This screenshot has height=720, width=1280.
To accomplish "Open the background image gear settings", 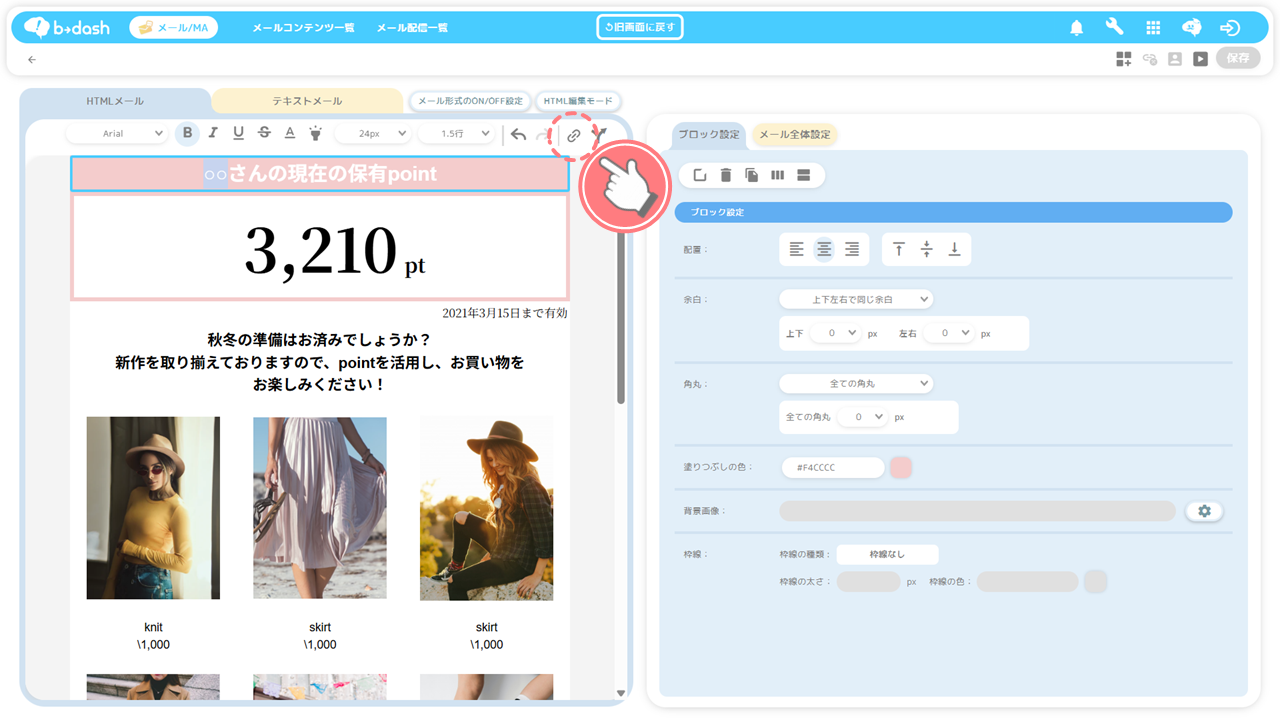I will (1204, 511).
